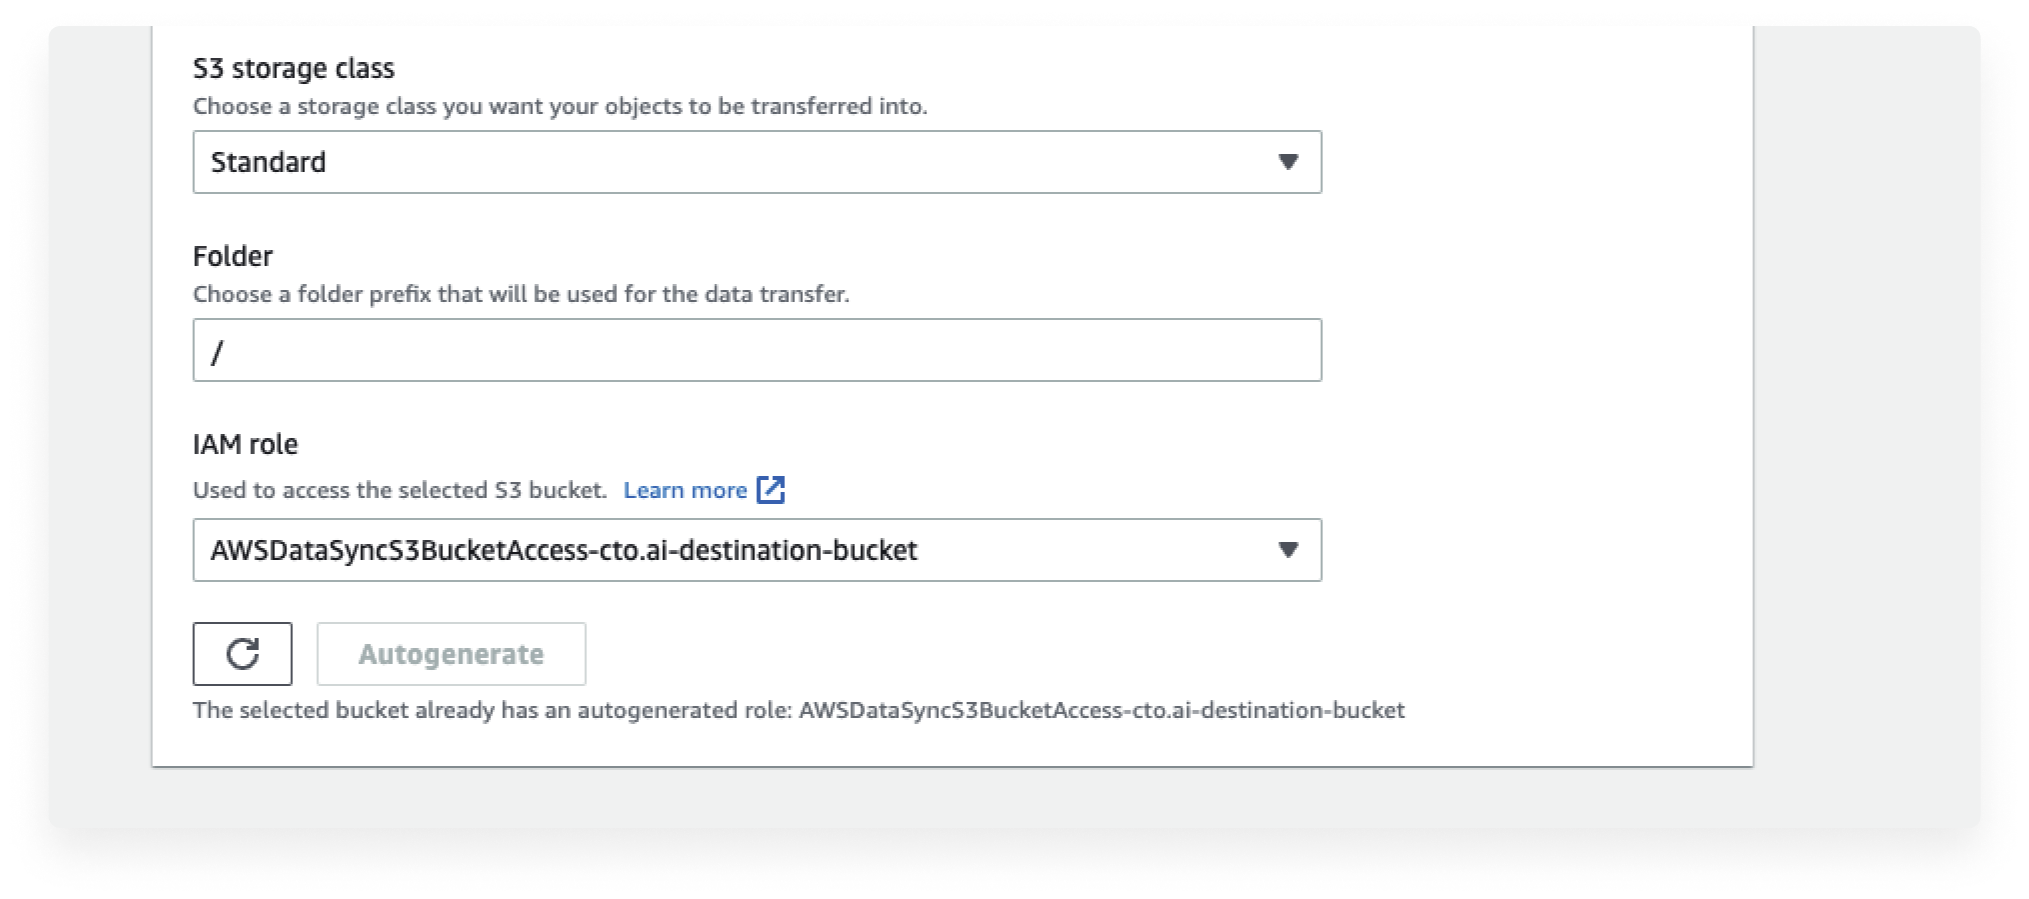2029x899 pixels.
Task: Click the "S3 storage class" heading label
Action: pyautogui.click(x=294, y=68)
